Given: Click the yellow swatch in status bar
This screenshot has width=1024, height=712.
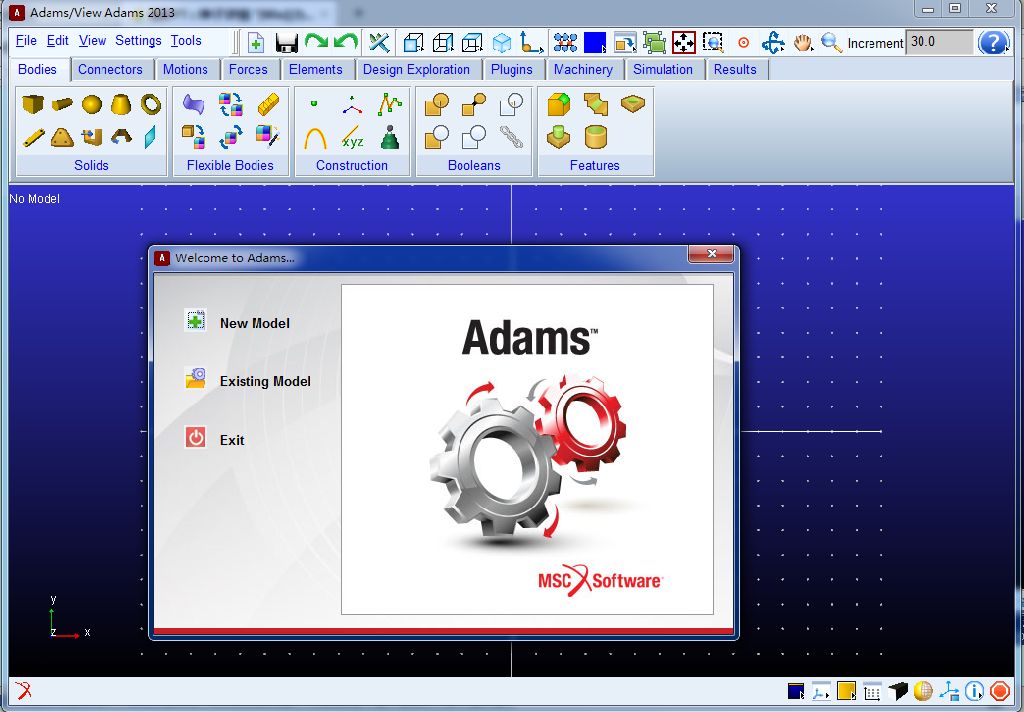Looking at the screenshot, I should pos(846,691).
